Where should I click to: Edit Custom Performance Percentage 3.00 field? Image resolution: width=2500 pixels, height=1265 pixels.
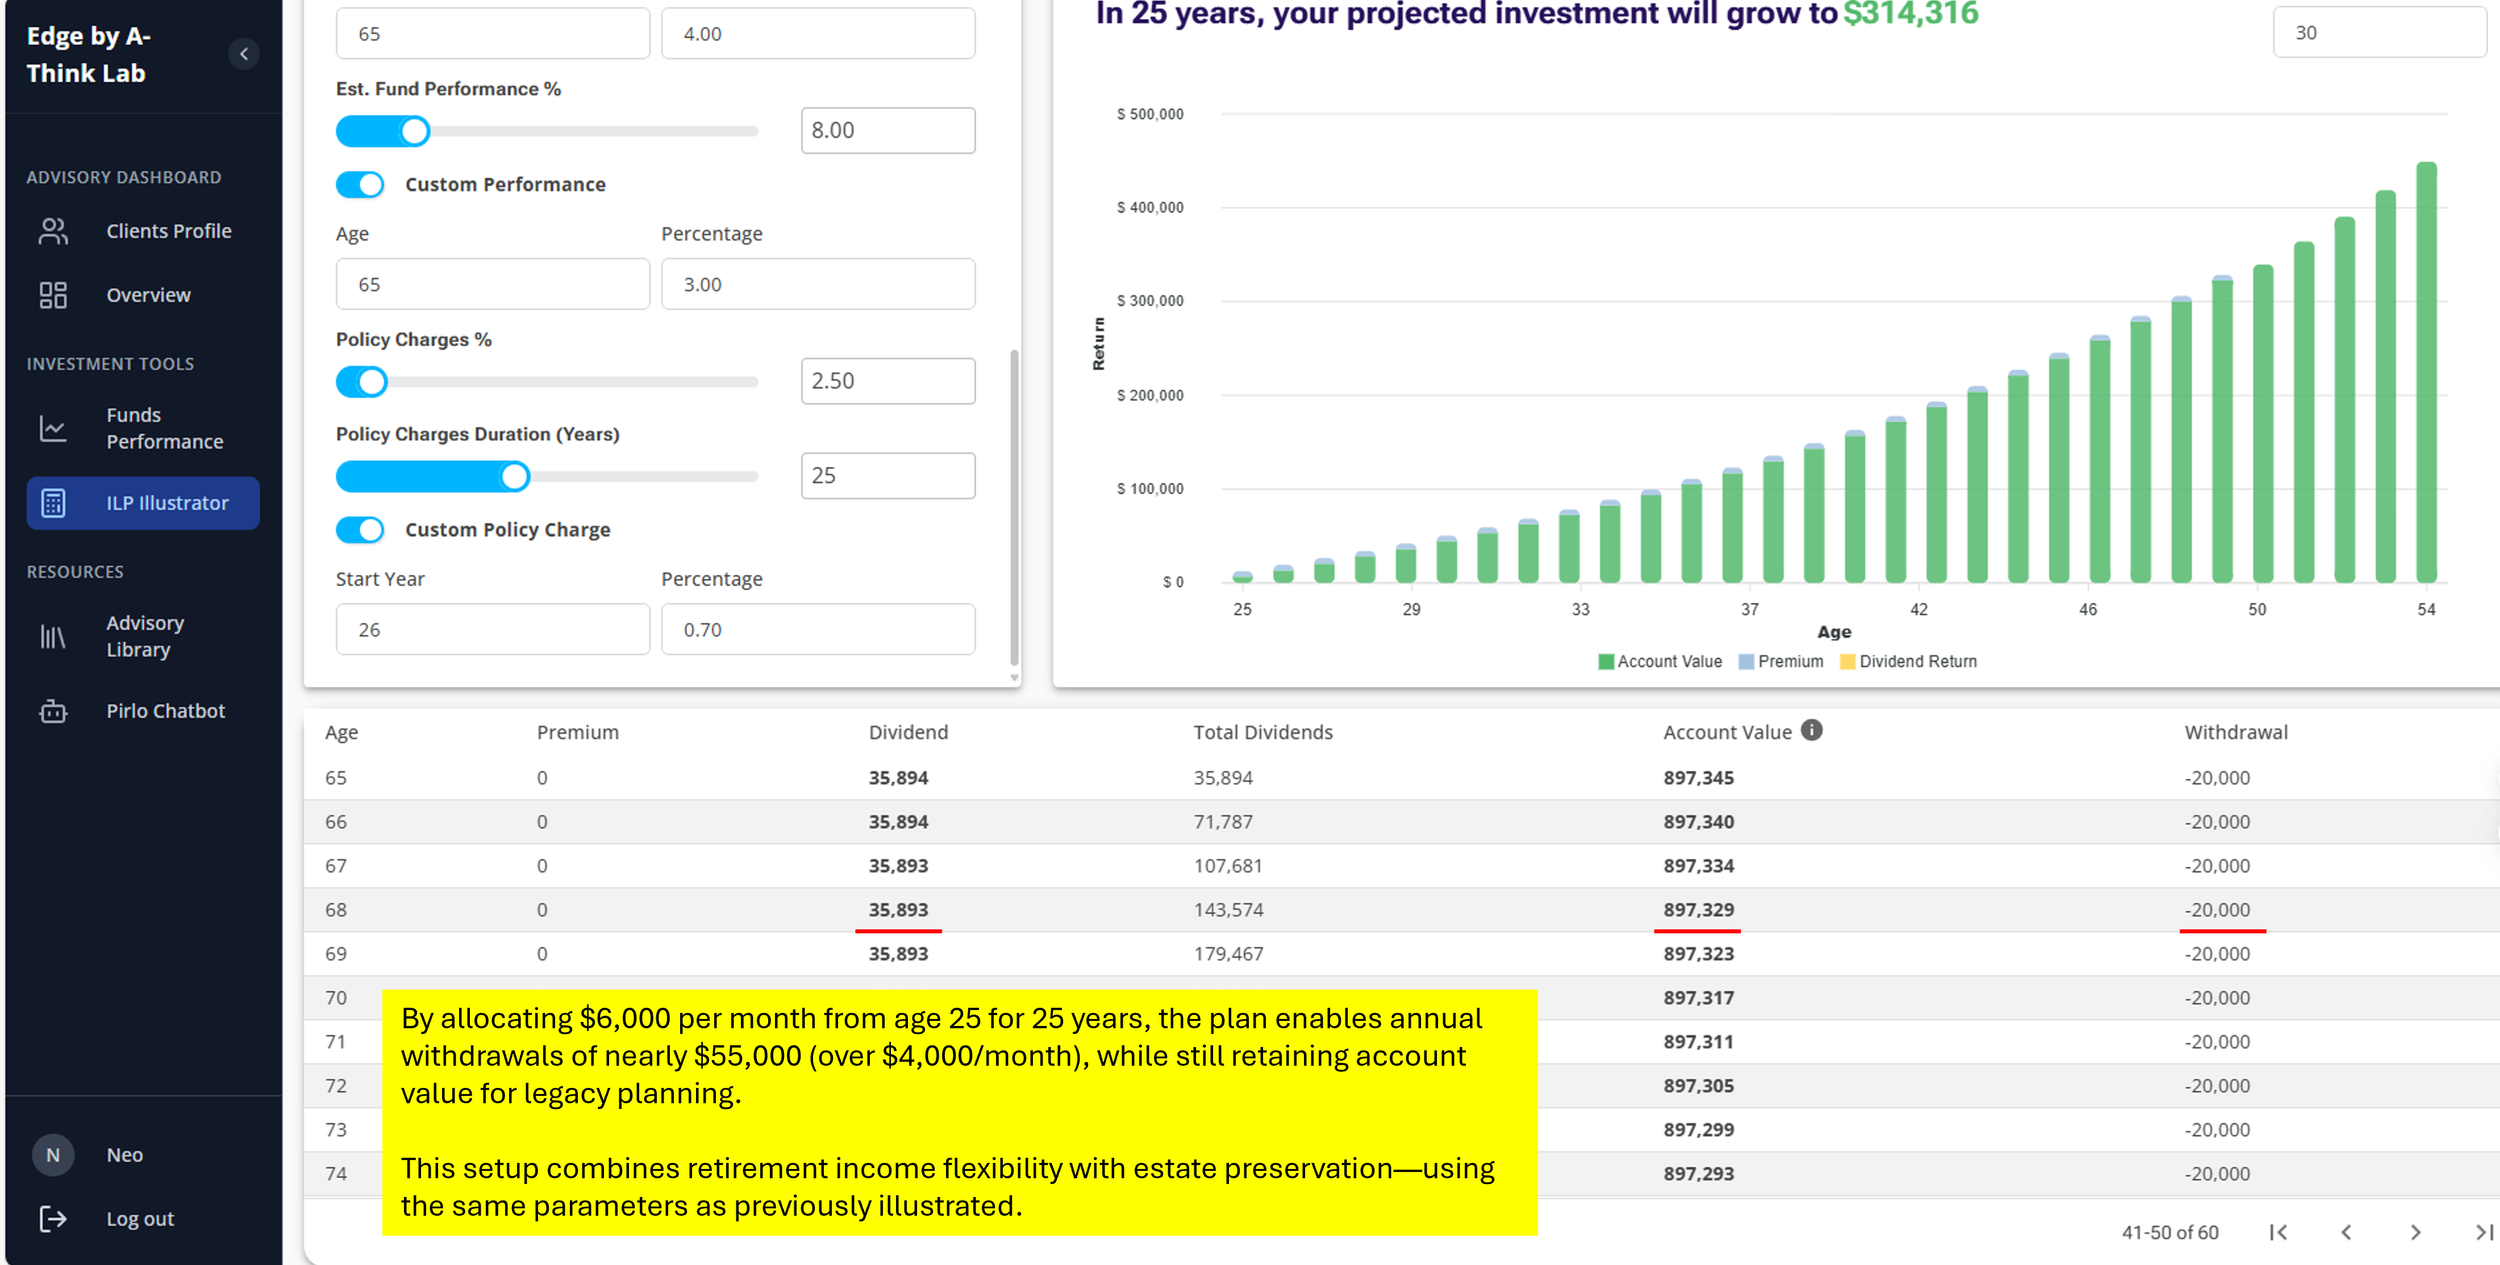pos(818,284)
